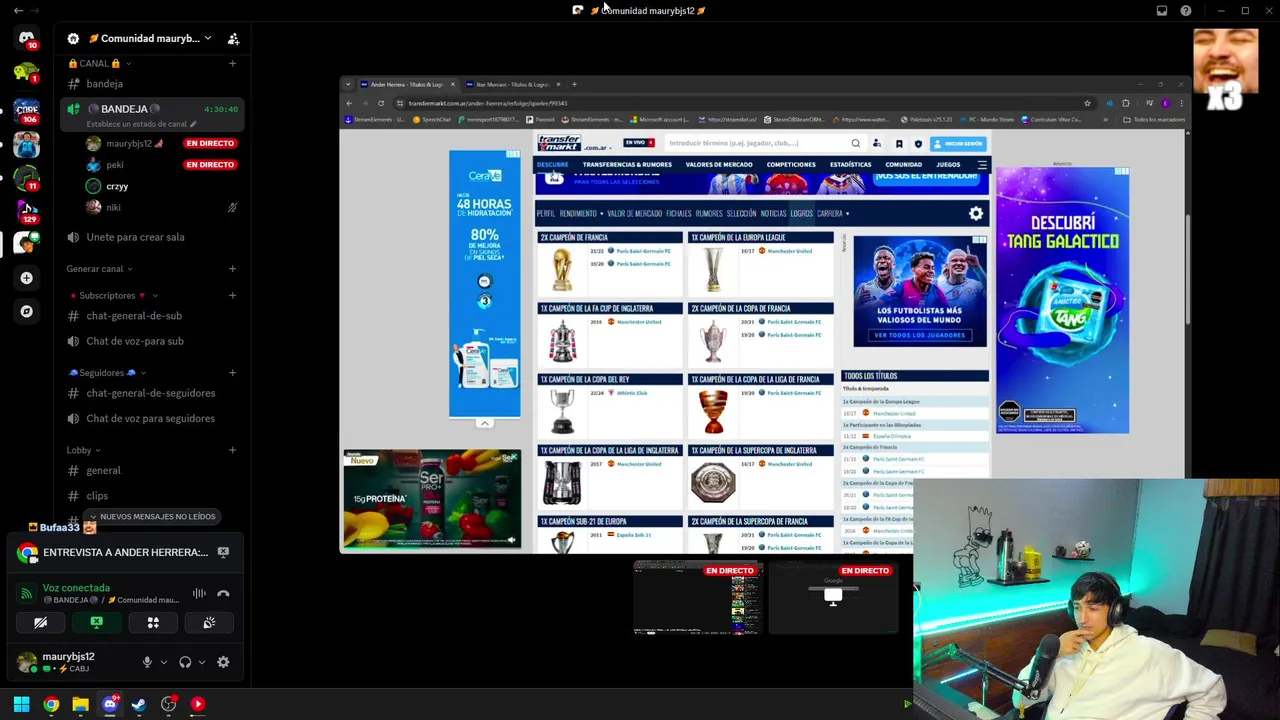Image resolution: width=1280 pixels, height=720 pixels.
Task: Open Transfermarkt hamburger menu icon
Action: coord(982,164)
